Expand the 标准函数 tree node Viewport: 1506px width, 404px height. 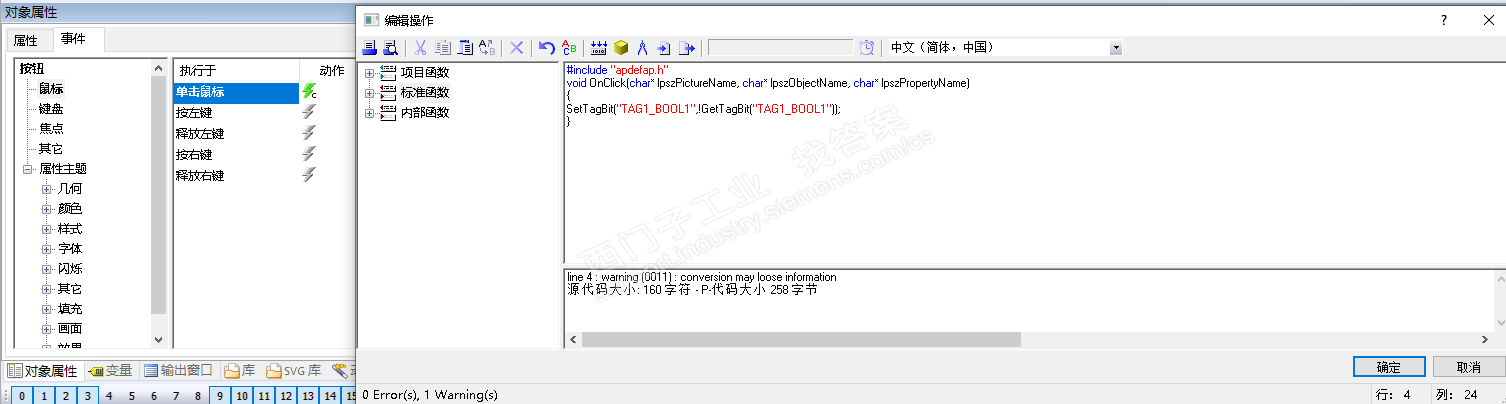tap(370, 93)
